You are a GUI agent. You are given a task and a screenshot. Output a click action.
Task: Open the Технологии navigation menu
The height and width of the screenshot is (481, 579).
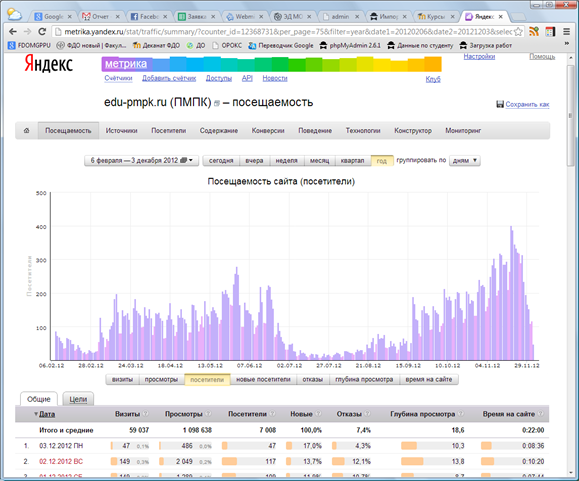click(363, 131)
